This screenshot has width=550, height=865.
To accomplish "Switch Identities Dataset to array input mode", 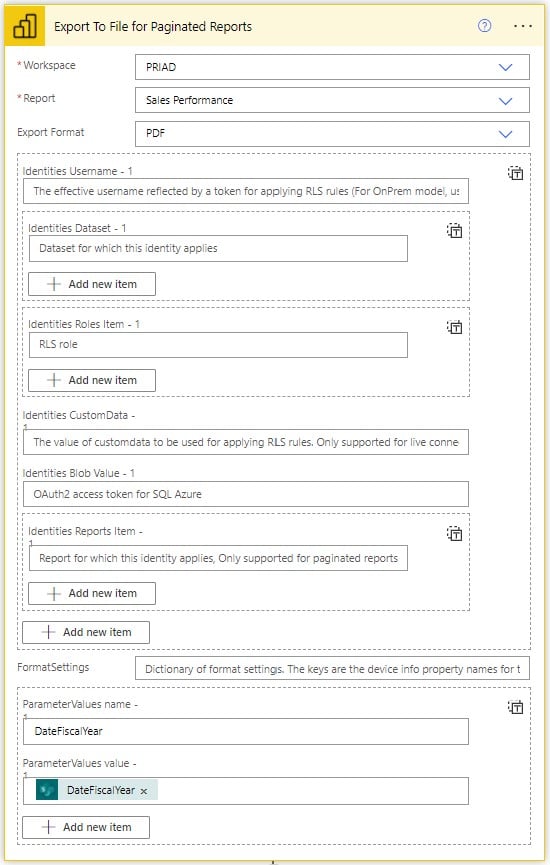I will (454, 231).
